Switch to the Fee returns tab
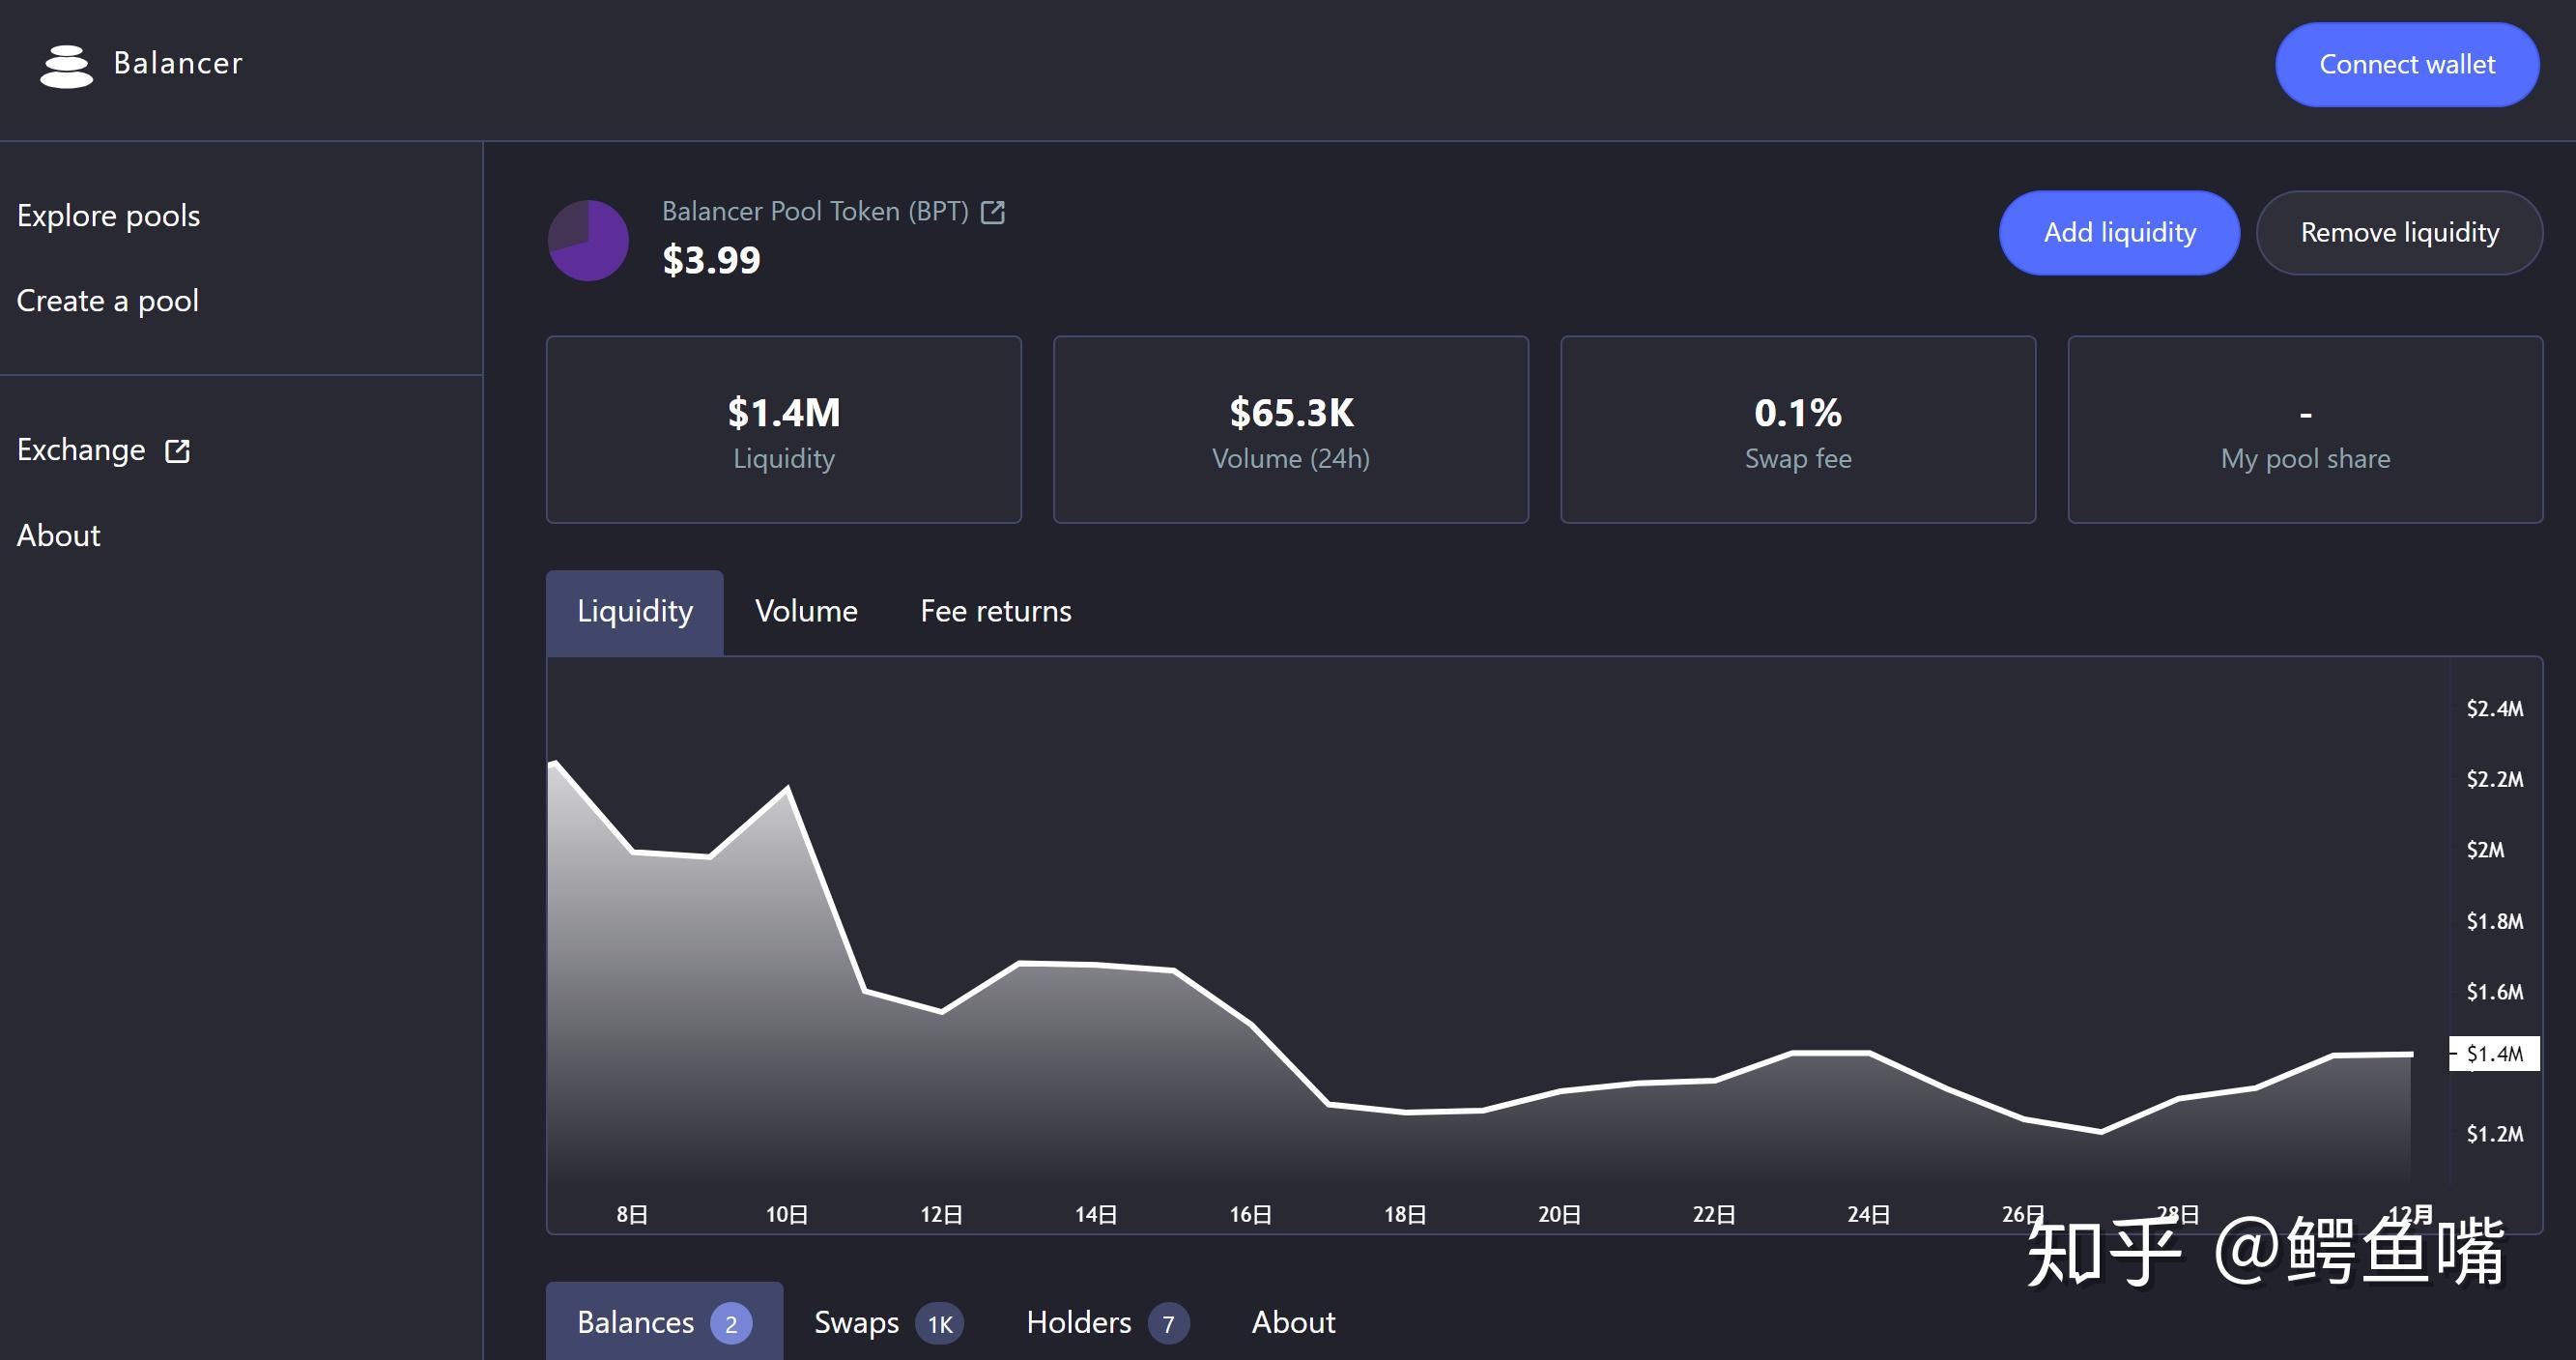Viewport: 2576px width, 1360px height. point(996,612)
